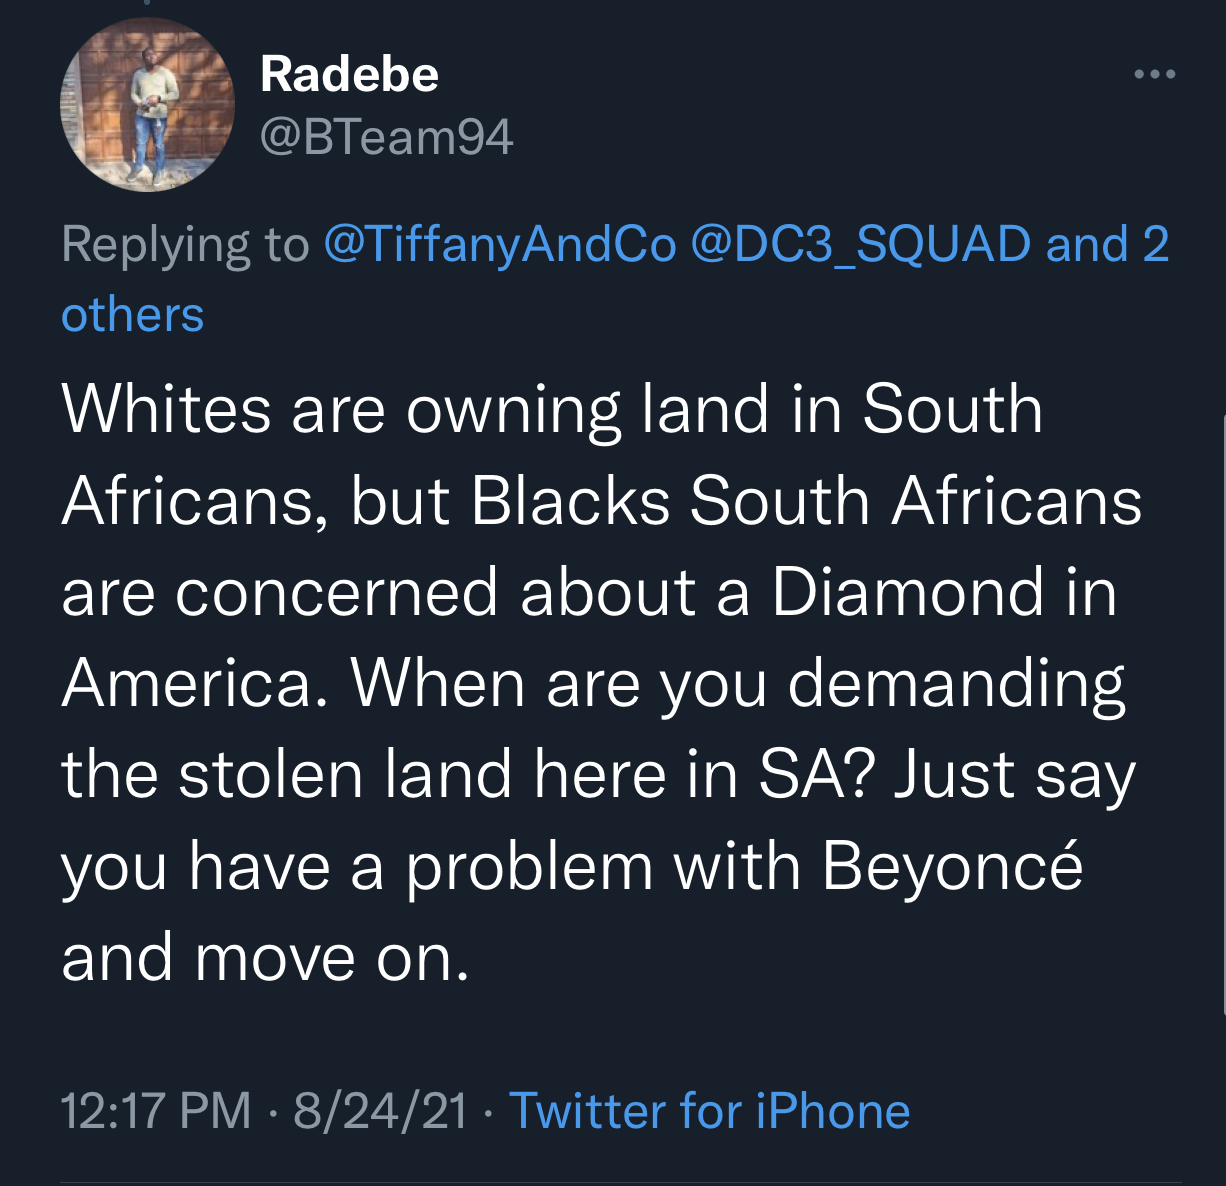Click the word Beyoncé in the tweet

(952, 866)
